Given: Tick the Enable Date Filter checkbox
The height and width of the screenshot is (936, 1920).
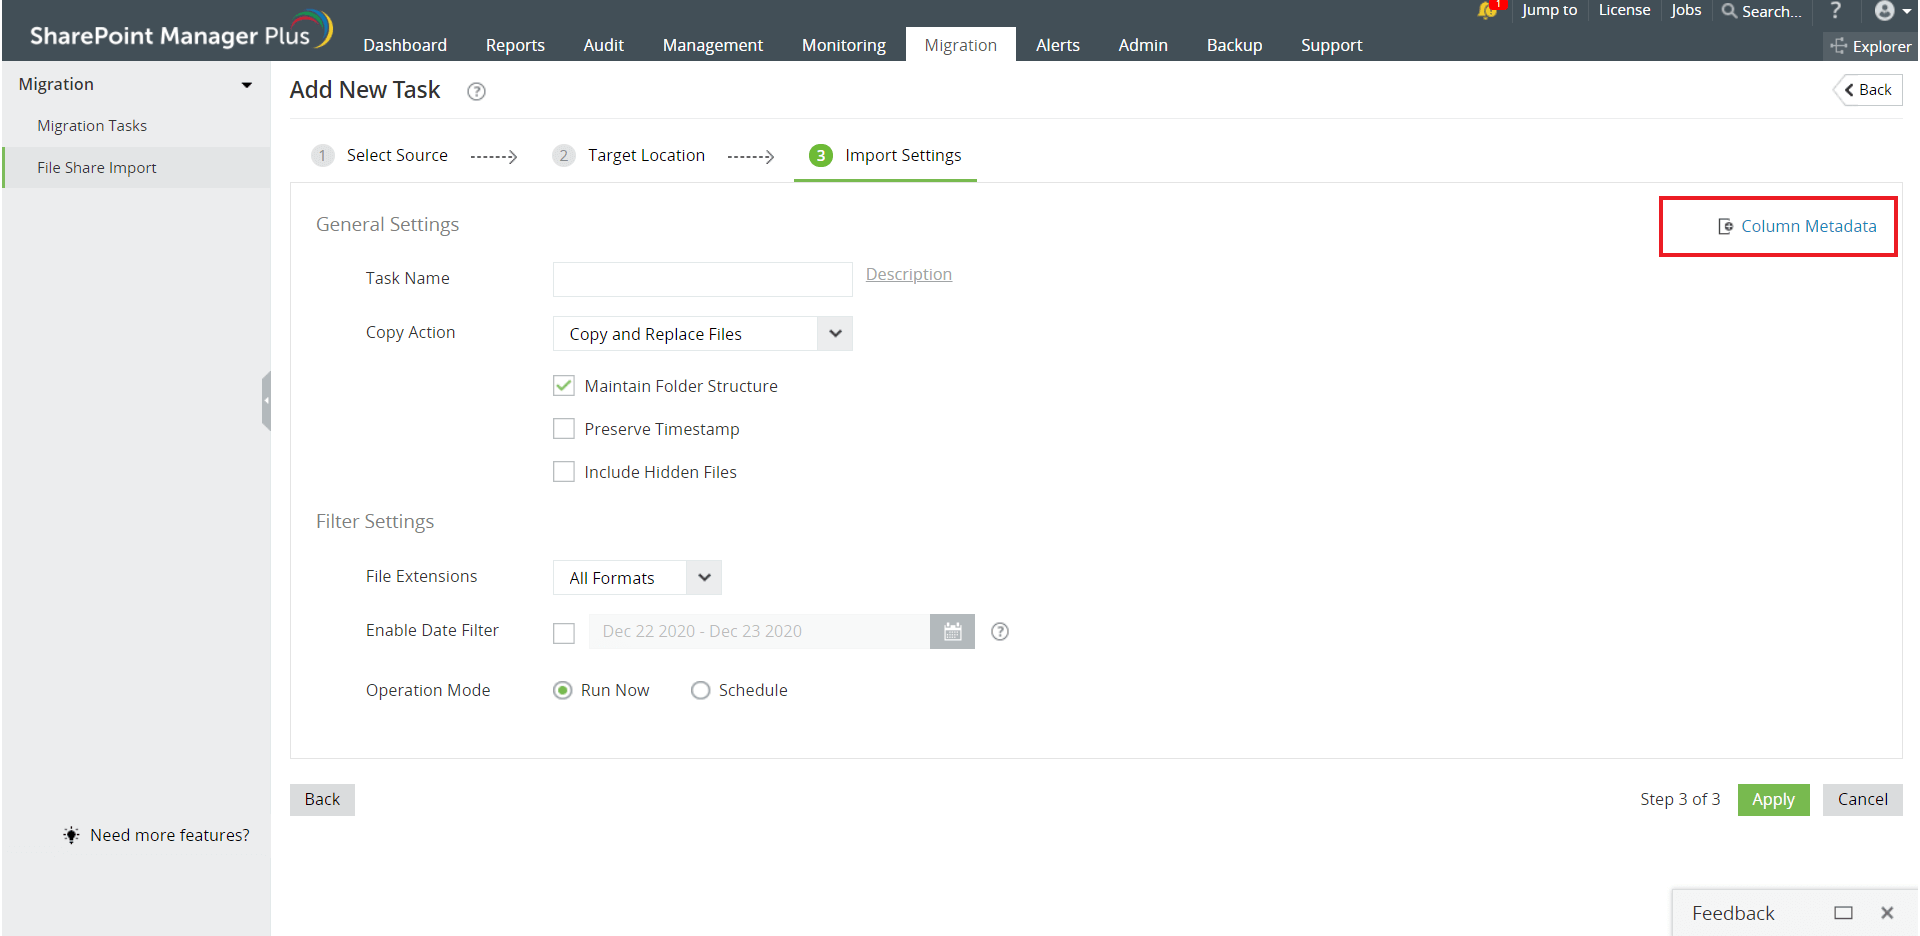Looking at the screenshot, I should click(564, 633).
